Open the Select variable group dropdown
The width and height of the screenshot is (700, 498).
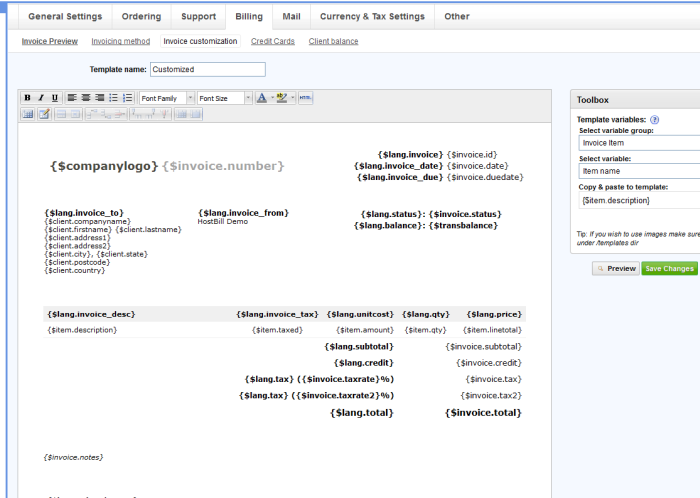(639, 143)
